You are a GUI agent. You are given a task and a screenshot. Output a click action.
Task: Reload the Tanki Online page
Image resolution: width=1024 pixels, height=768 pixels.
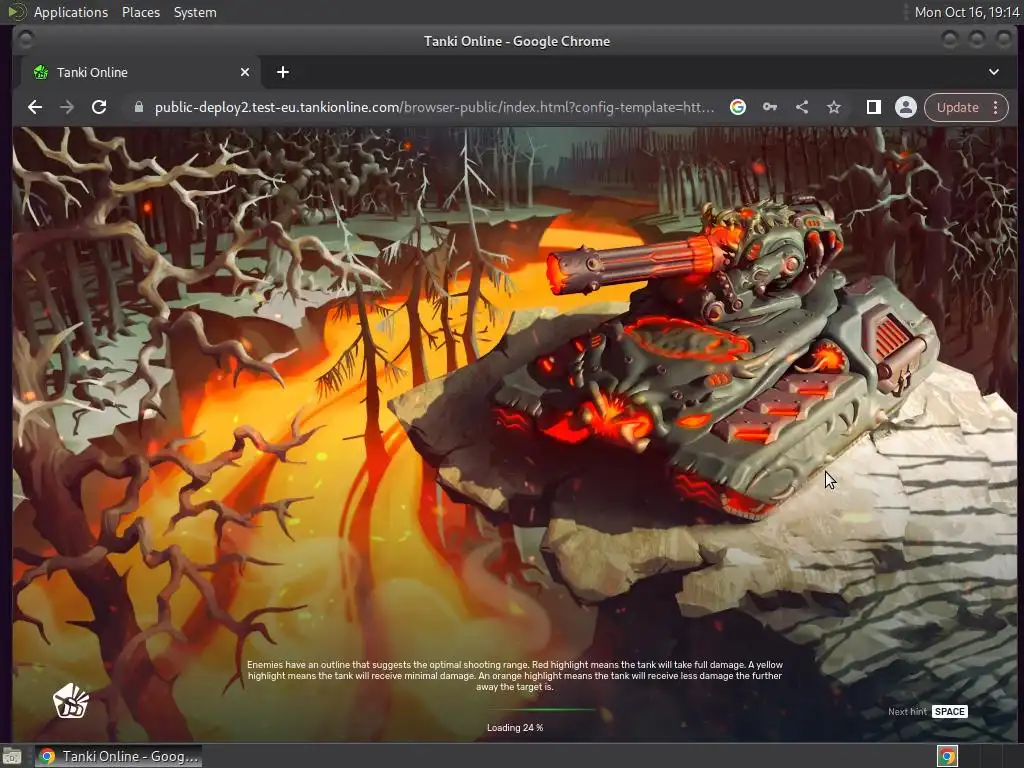pos(99,107)
